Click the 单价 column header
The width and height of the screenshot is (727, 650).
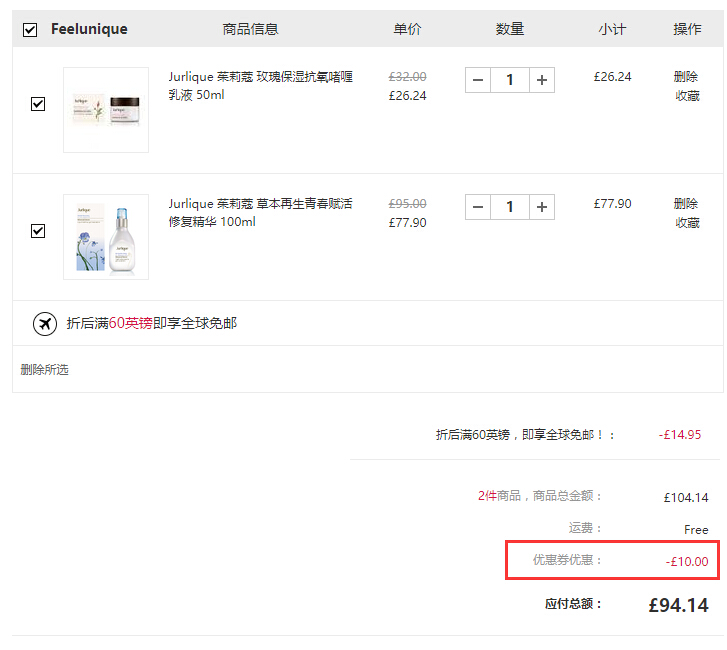click(x=407, y=29)
